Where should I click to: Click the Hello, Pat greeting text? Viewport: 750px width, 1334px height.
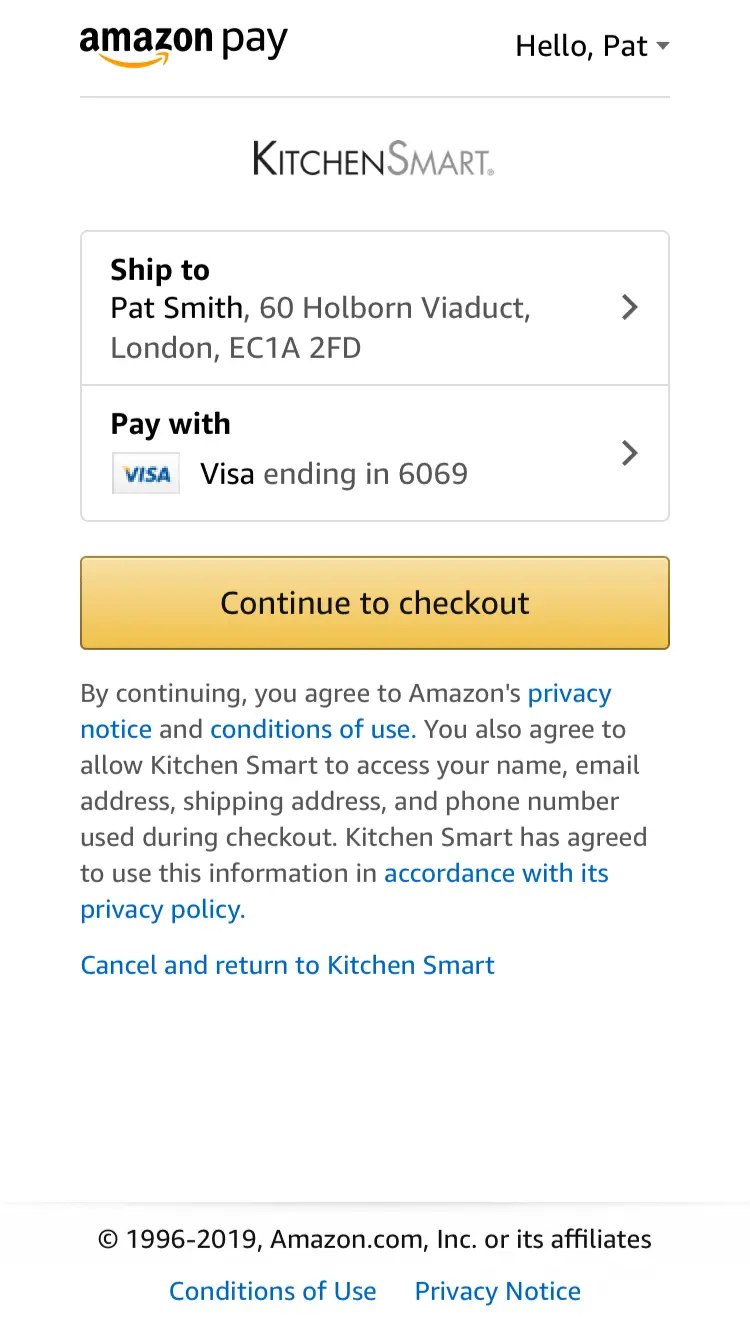tap(581, 46)
